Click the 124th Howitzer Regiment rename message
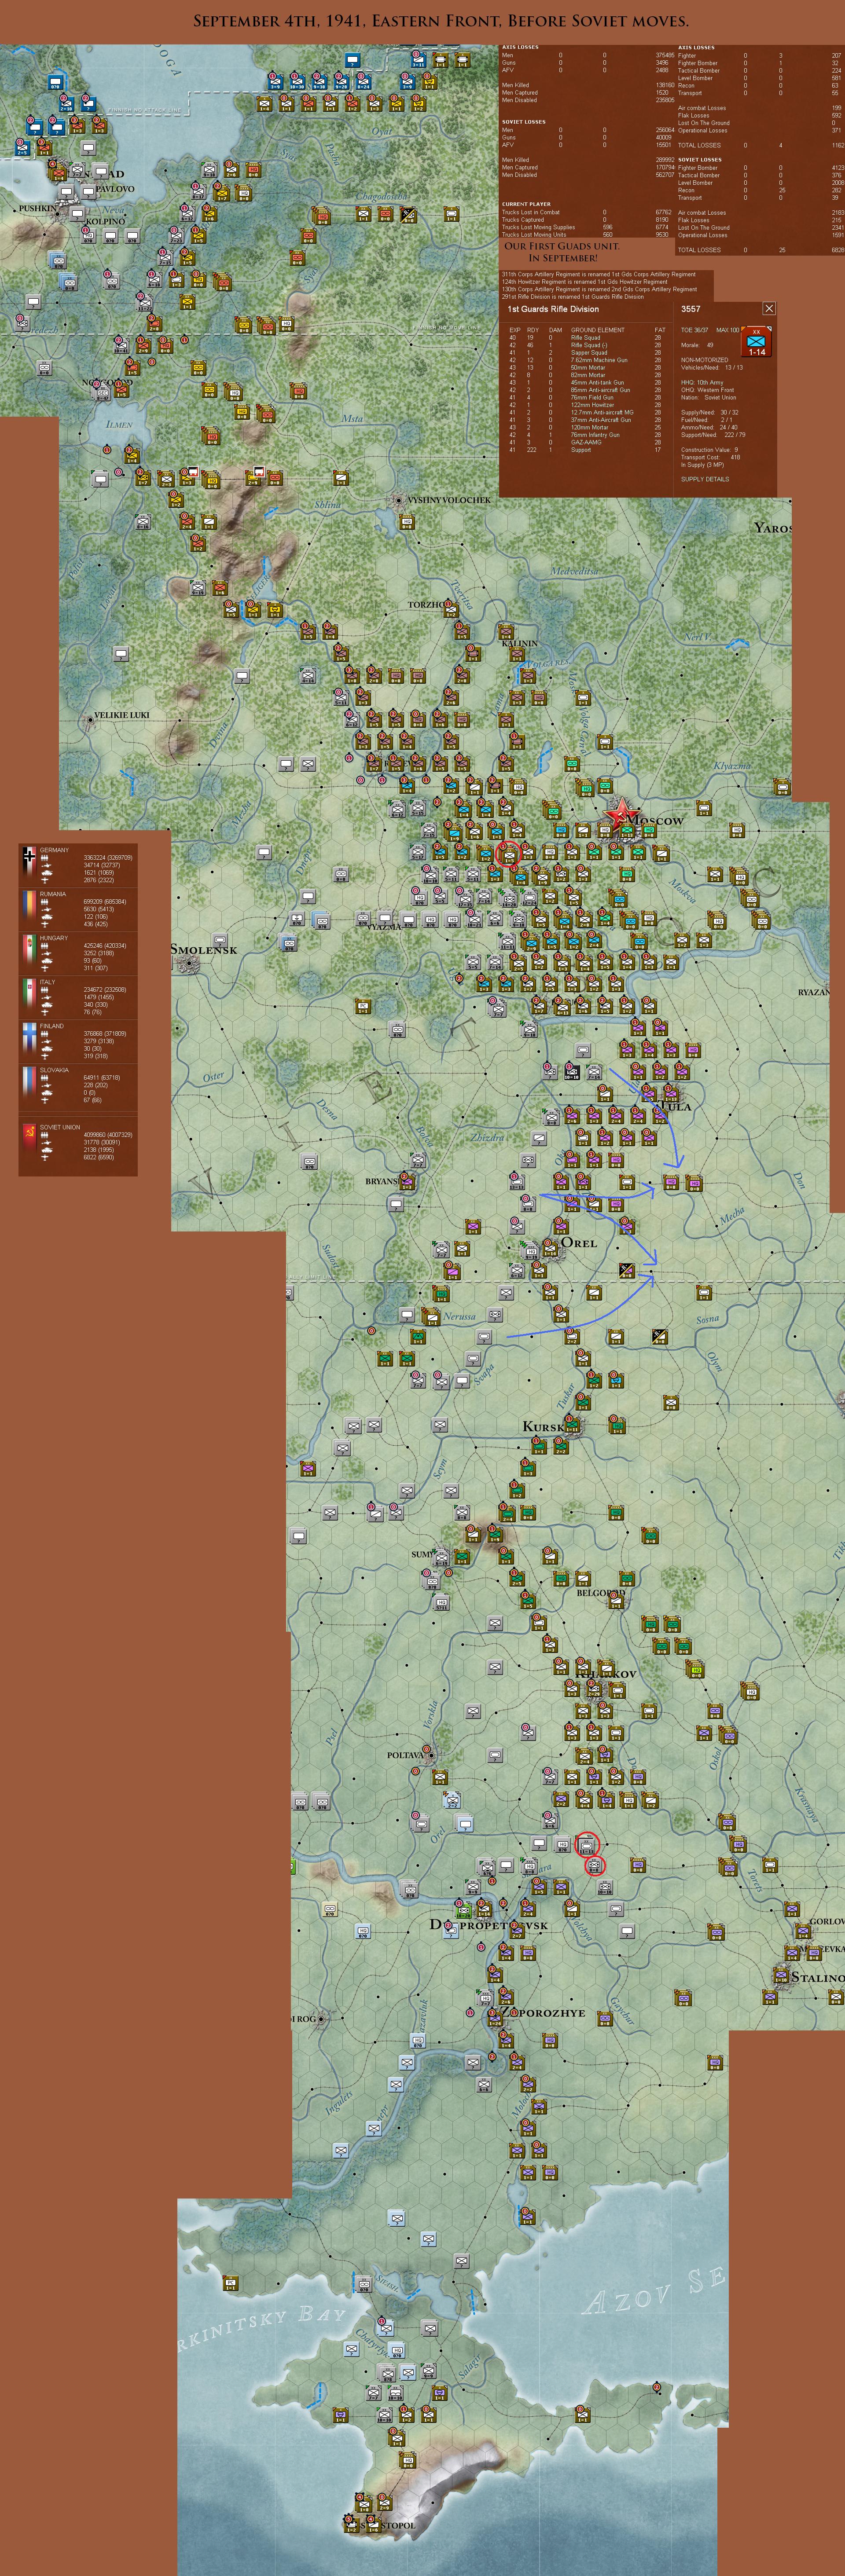The height and width of the screenshot is (2576, 845). click(585, 282)
